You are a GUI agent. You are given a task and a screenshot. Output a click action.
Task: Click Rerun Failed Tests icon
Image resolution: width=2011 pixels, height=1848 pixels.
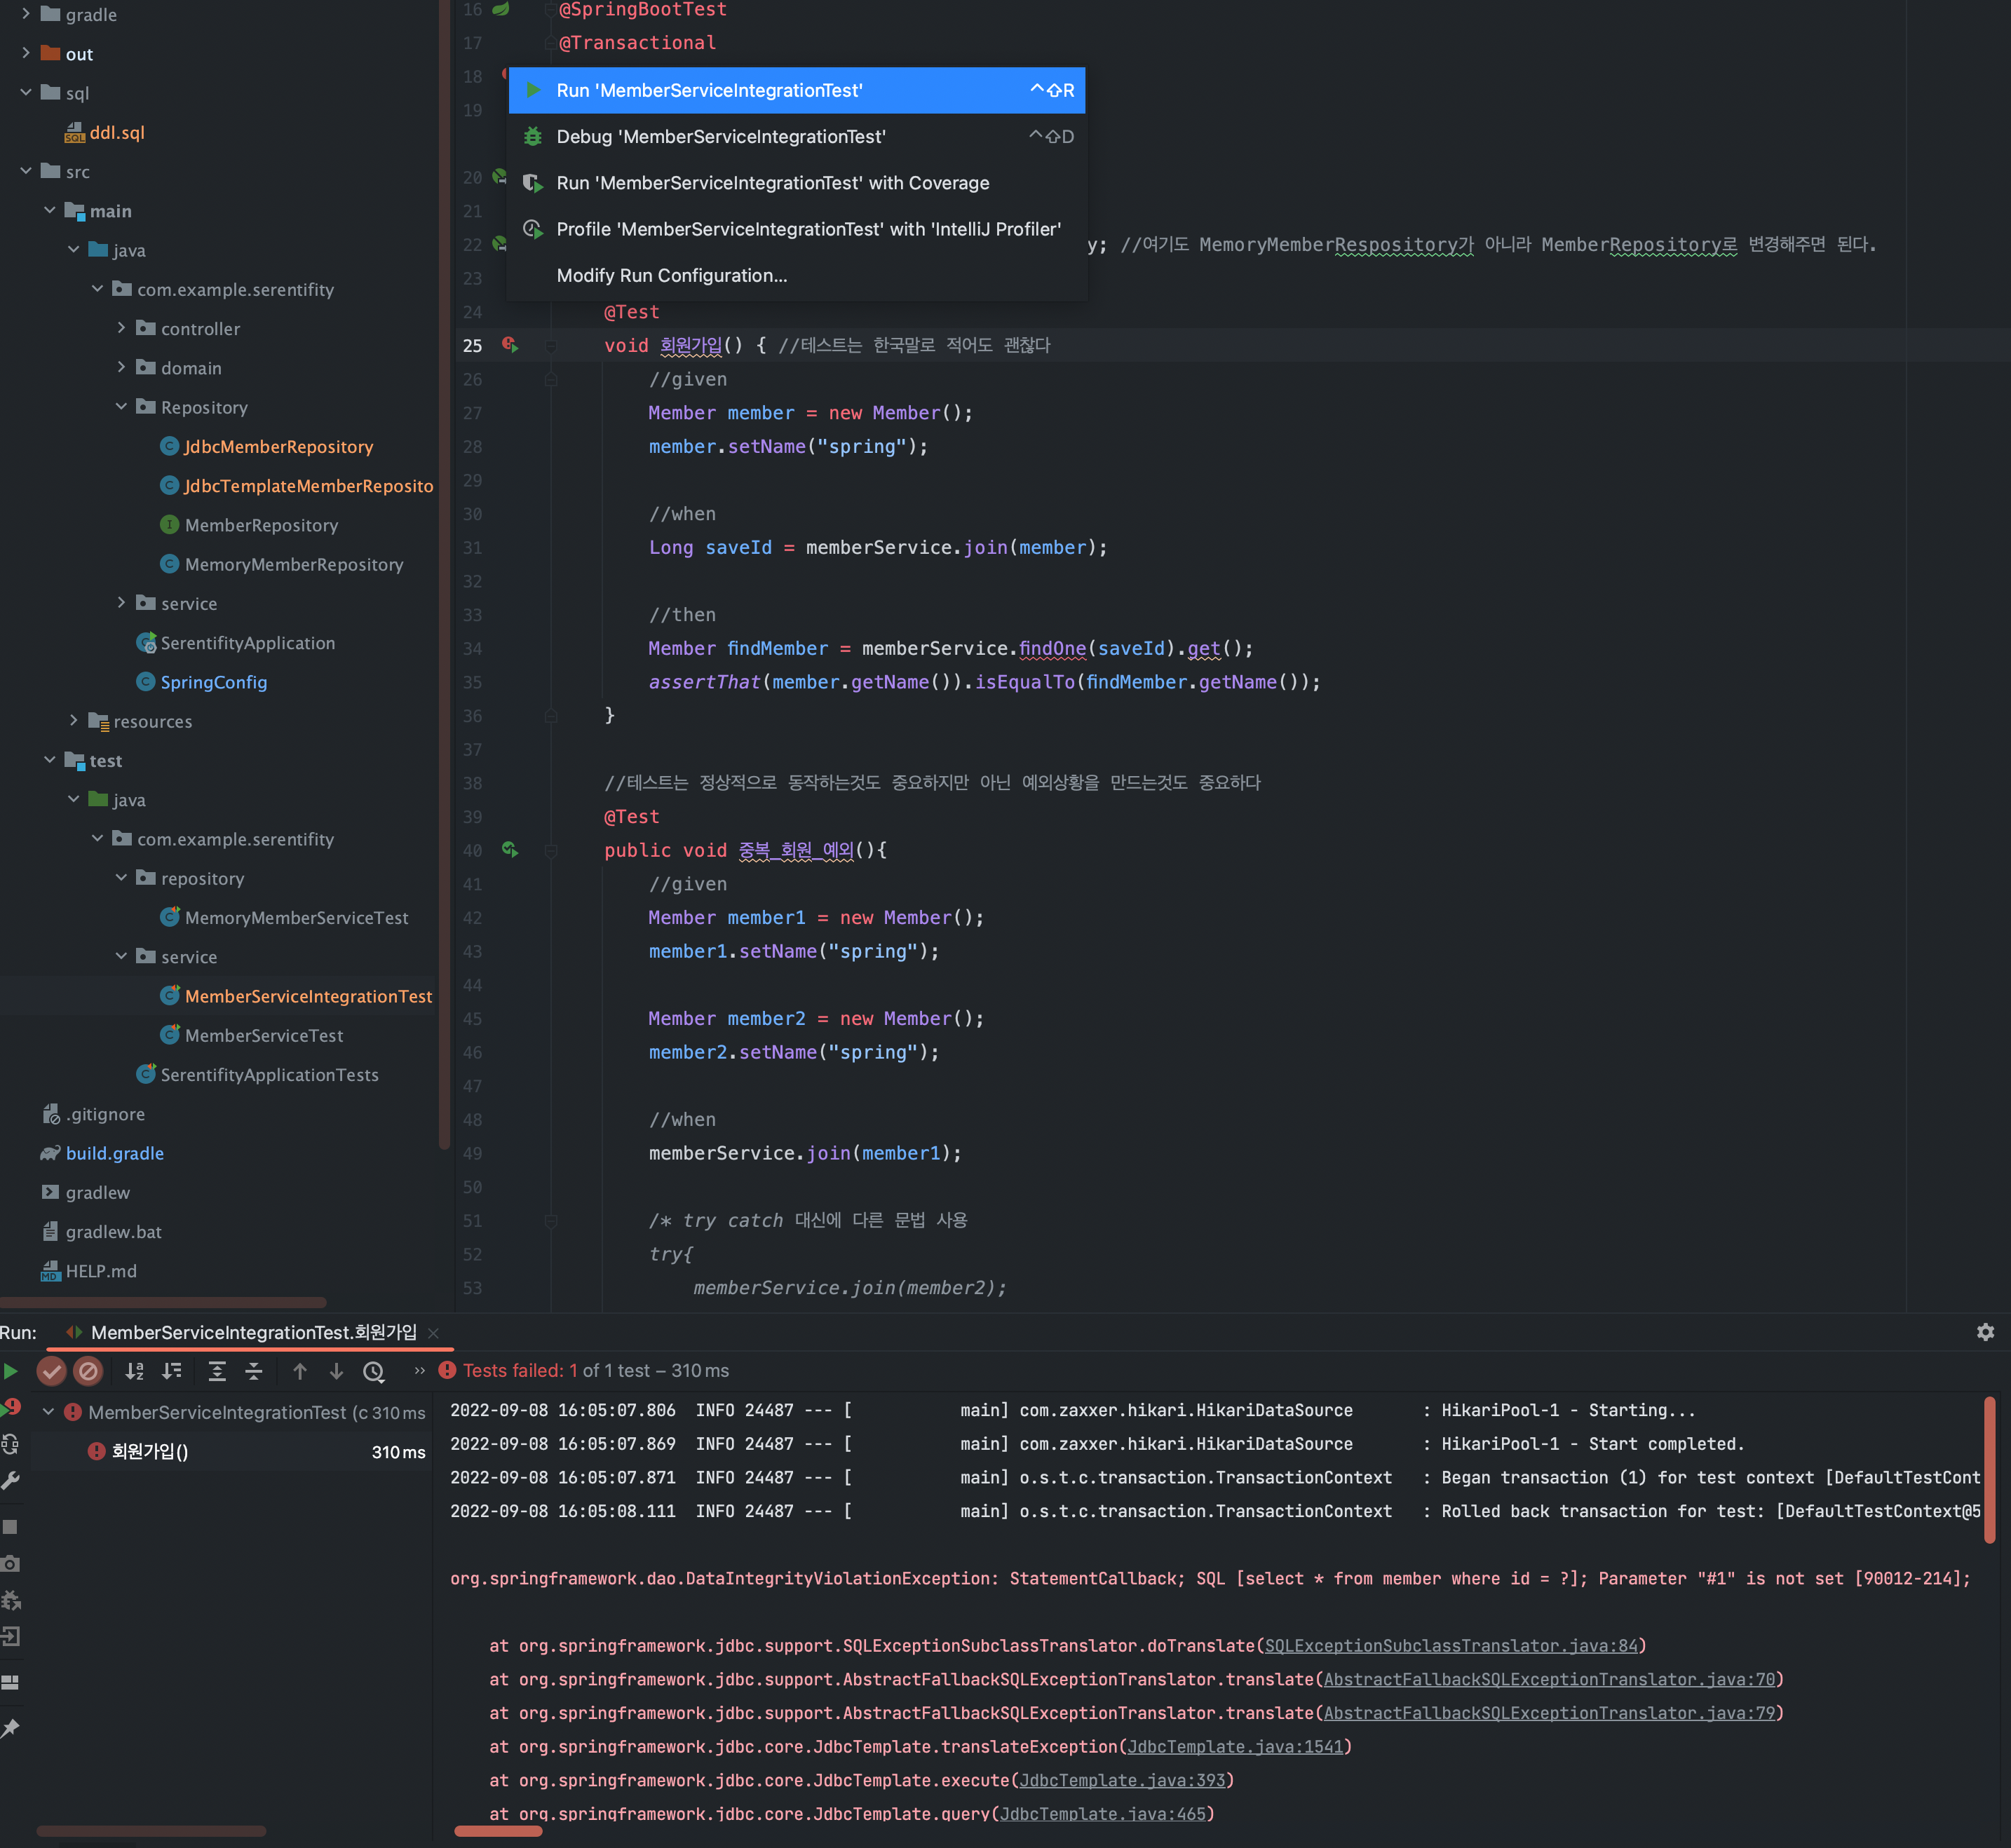(x=11, y=1408)
